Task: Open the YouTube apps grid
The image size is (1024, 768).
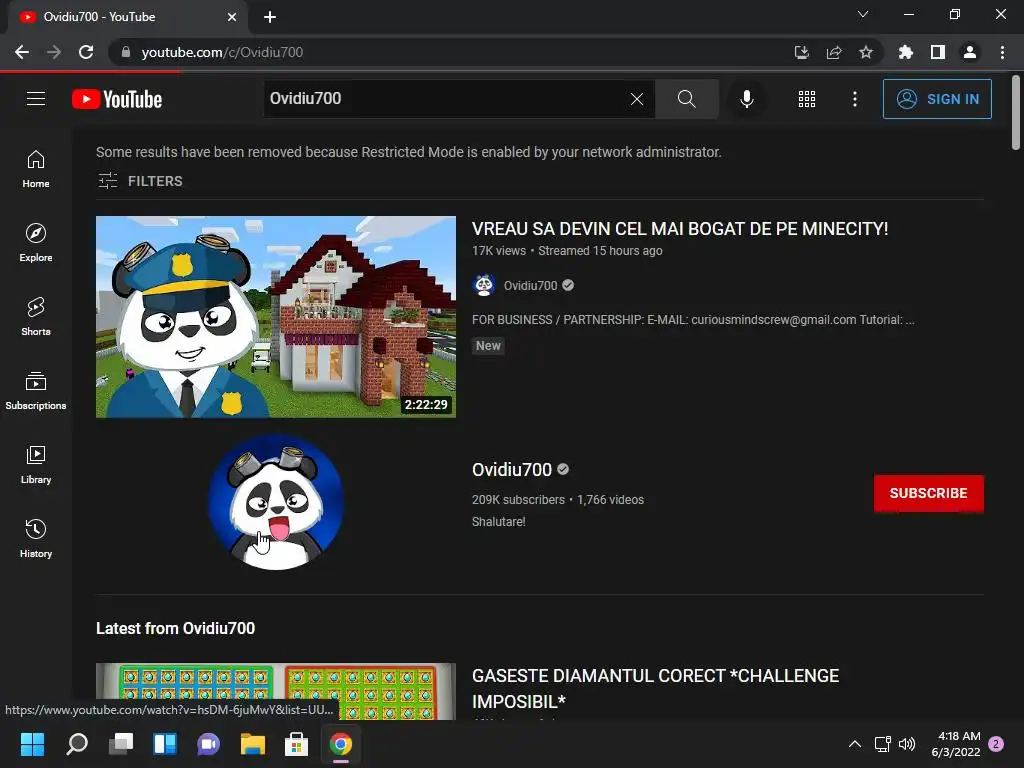Action: point(807,99)
